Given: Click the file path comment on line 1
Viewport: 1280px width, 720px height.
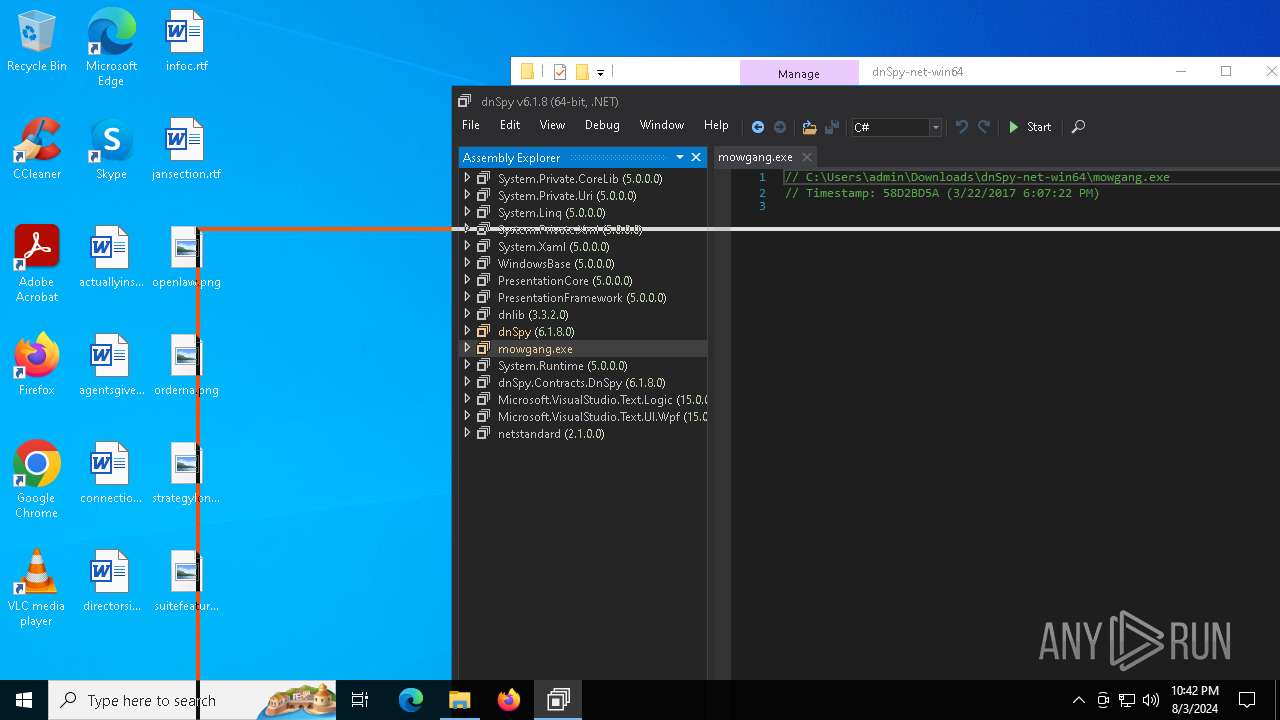Looking at the screenshot, I should pyautogui.click(x=977, y=177).
